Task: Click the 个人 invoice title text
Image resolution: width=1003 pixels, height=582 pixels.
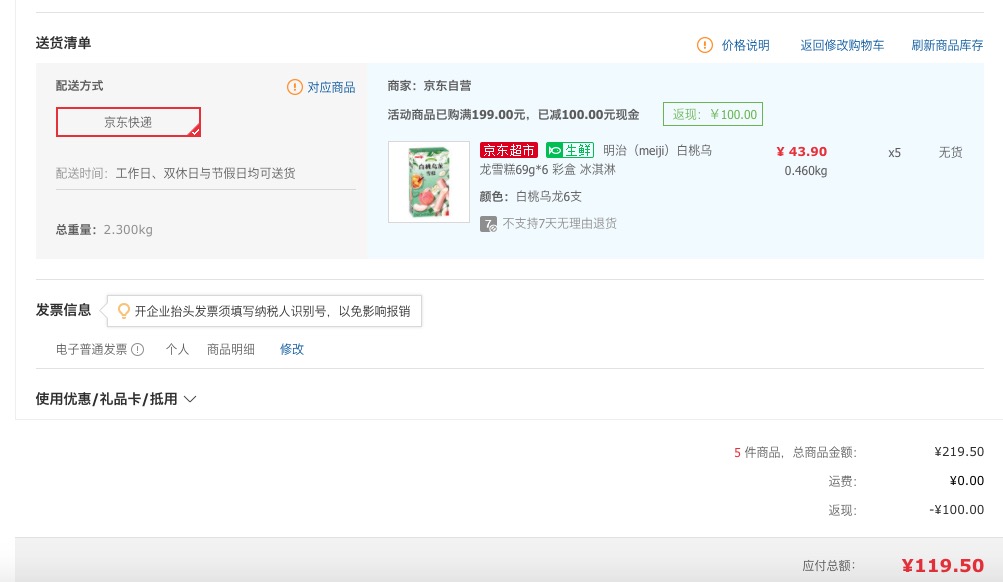Action: (x=177, y=349)
